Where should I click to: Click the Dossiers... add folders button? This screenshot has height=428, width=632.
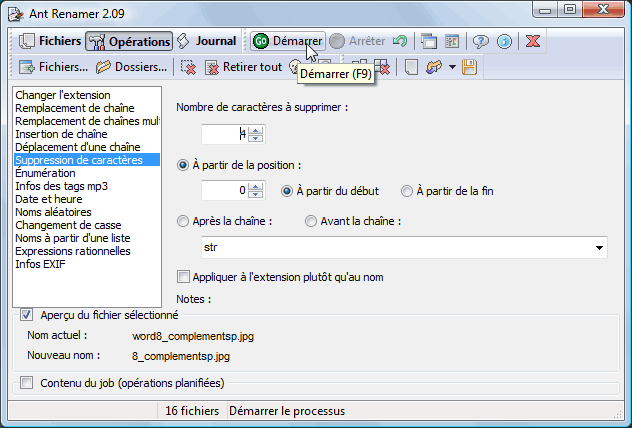tap(132, 67)
